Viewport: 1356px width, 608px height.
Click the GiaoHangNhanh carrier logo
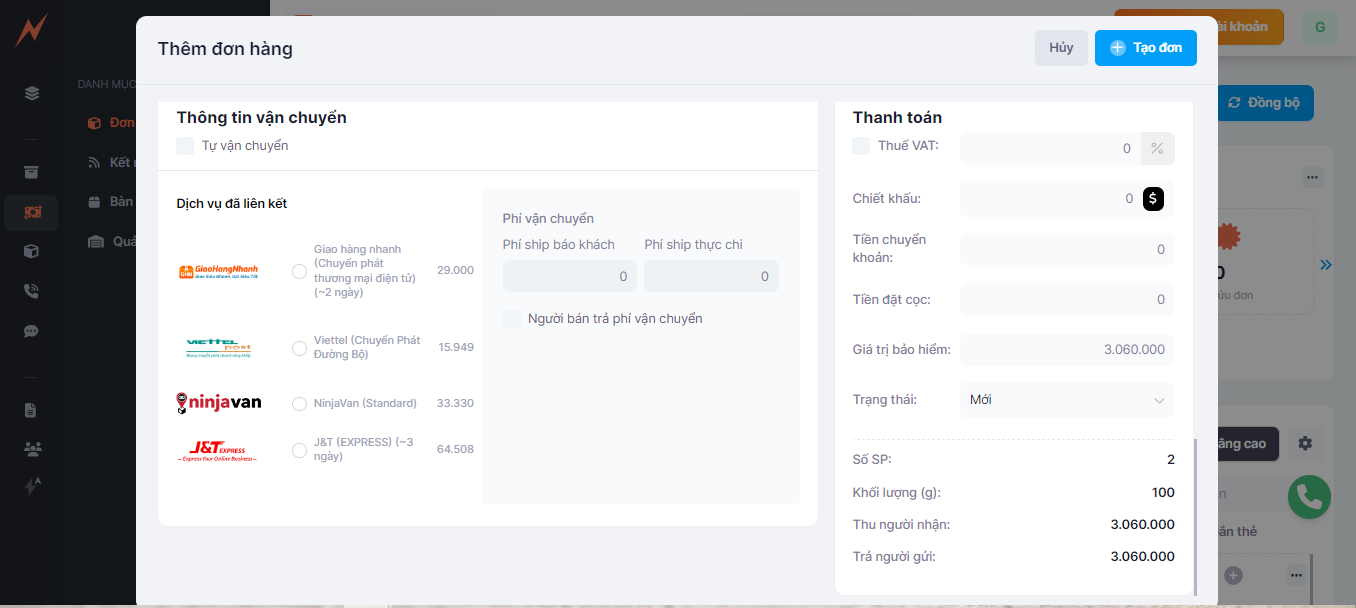[x=218, y=272]
